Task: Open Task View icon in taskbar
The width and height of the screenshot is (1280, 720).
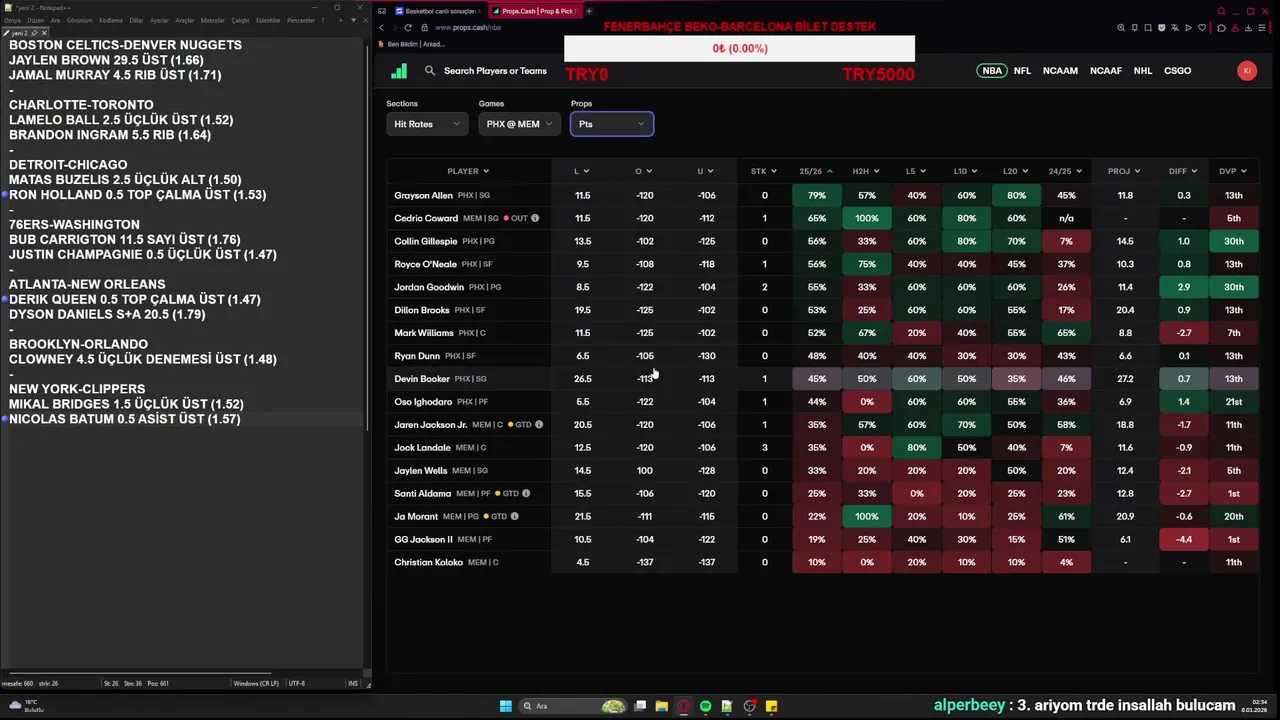Action: pyautogui.click(x=640, y=706)
